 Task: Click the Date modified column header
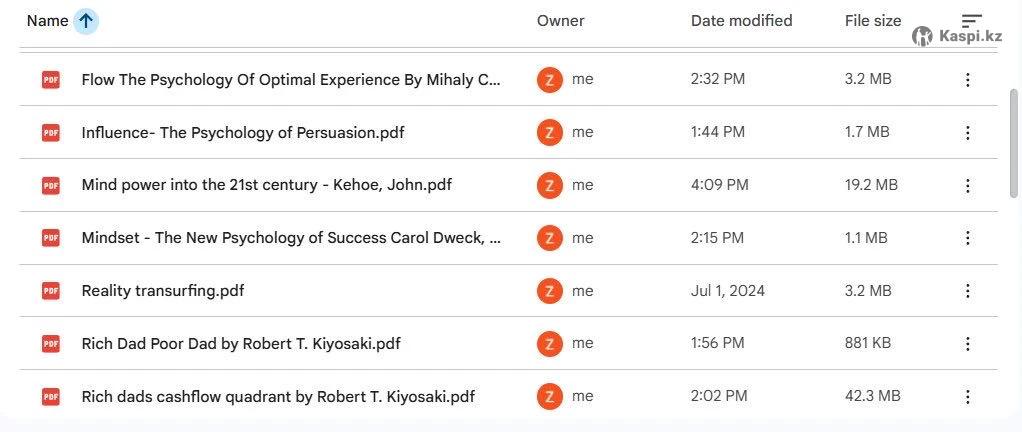coord(741,21)
